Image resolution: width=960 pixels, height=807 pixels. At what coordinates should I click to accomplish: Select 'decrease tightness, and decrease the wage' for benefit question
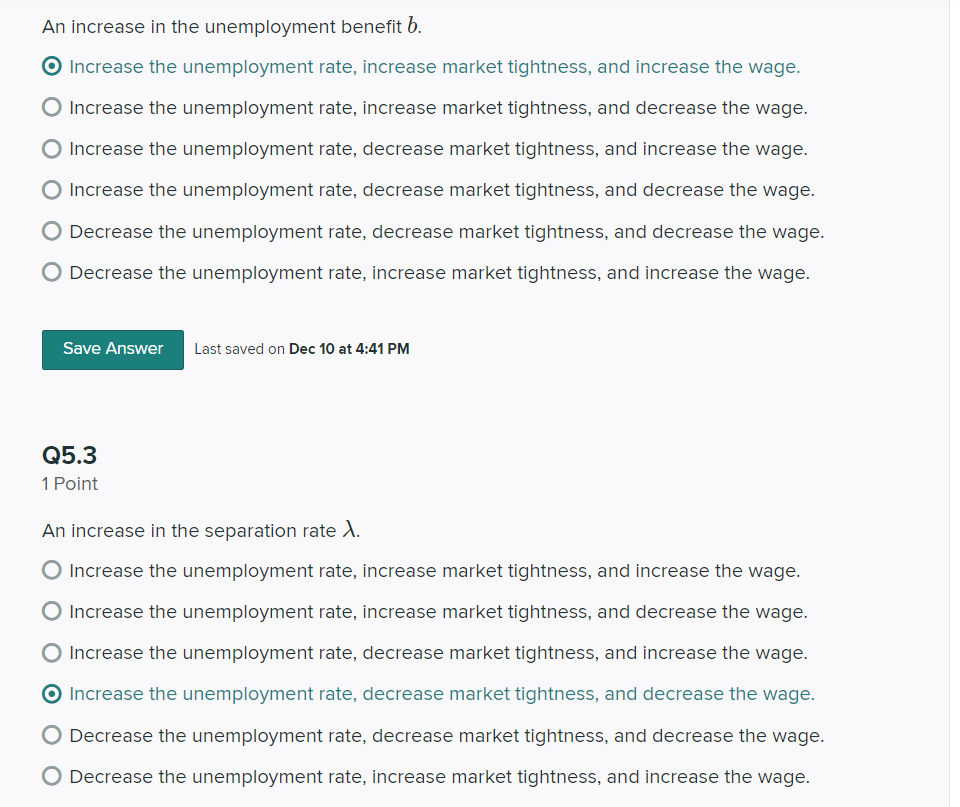click(51, 189)
